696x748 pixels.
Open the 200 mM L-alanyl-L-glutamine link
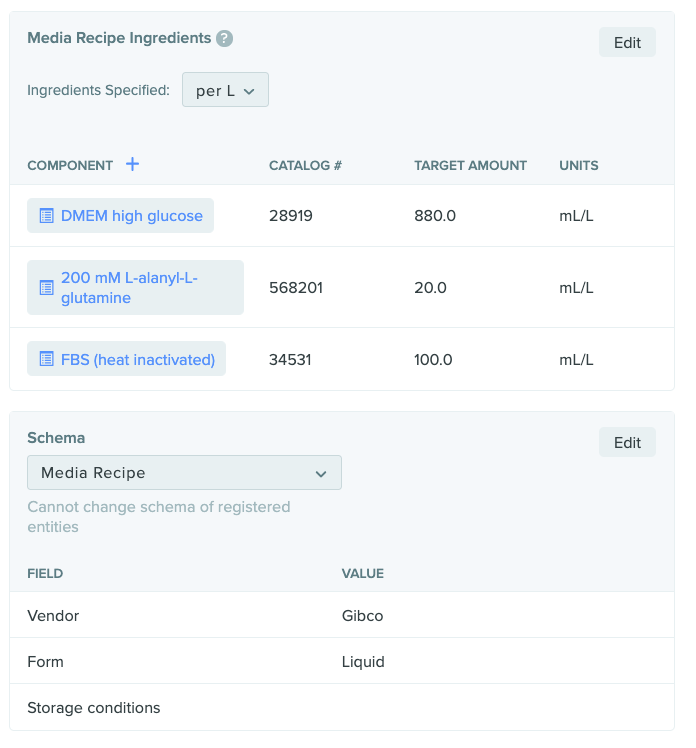pyautogui.click(x=129, y=288)
